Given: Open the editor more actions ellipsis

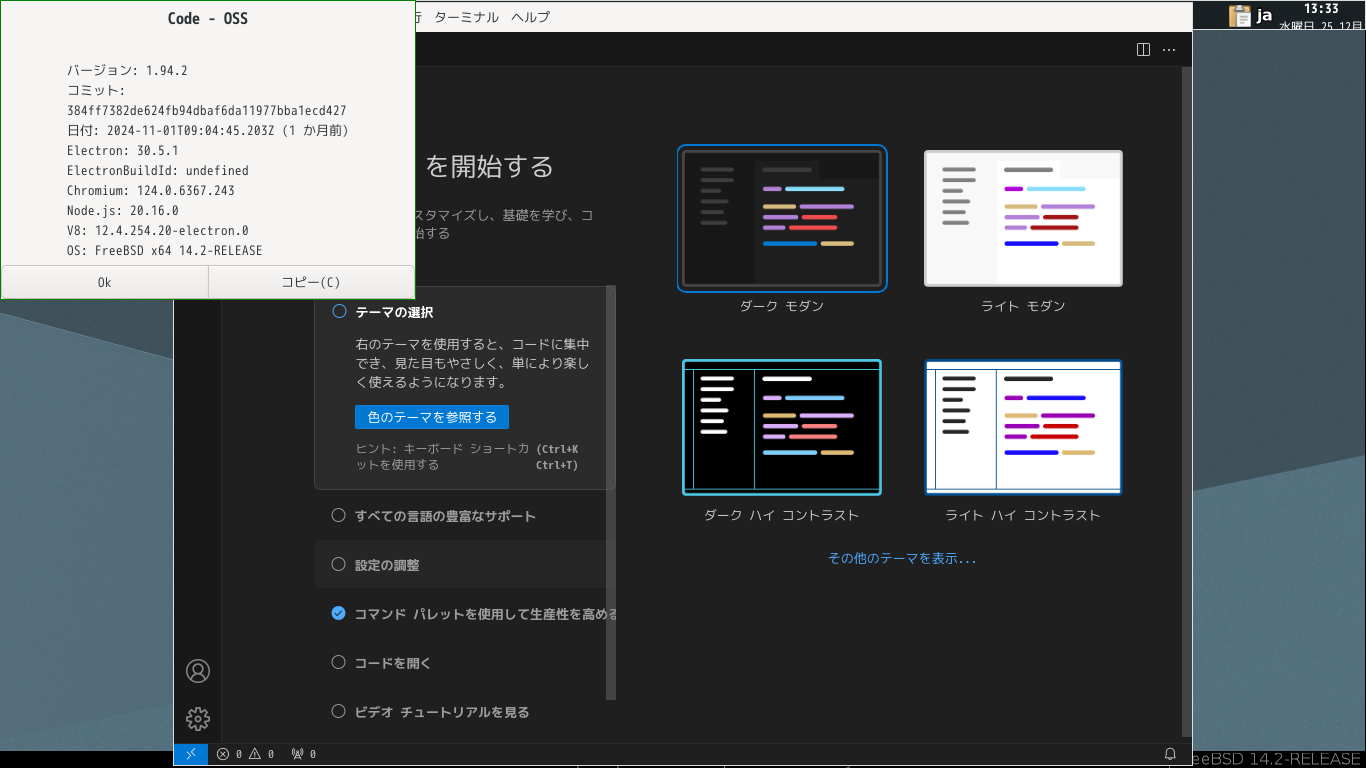Looking at the screenshot, I should coord(1169,49).
